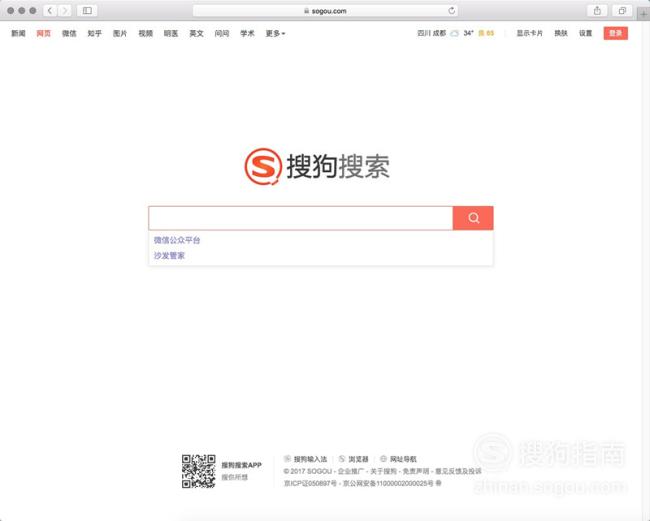This screenshot has width=650, height=521.
Task: Open the 图片 tab
Action: pyautogui.click(x=120, y=33)
